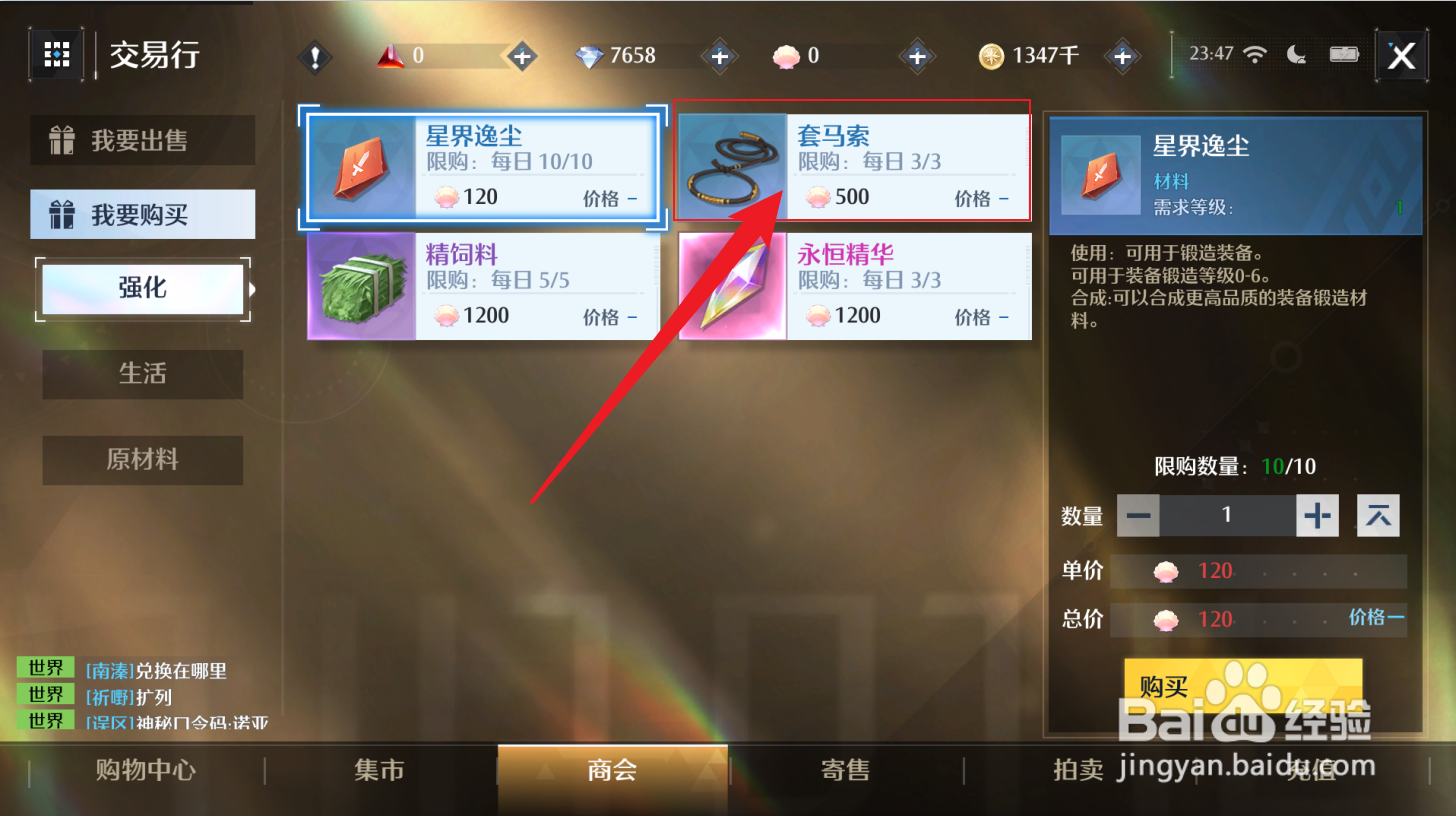
Task: Select the 套马索 lasso item
Action: pyautogui.click(x=855, y=166)
